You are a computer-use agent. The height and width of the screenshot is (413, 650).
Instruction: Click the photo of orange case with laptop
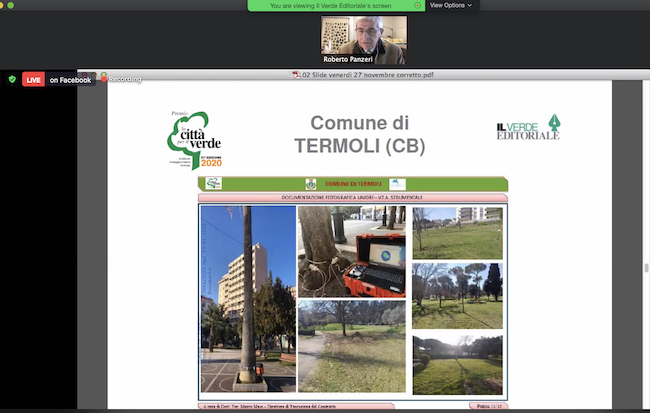(352, 252)
